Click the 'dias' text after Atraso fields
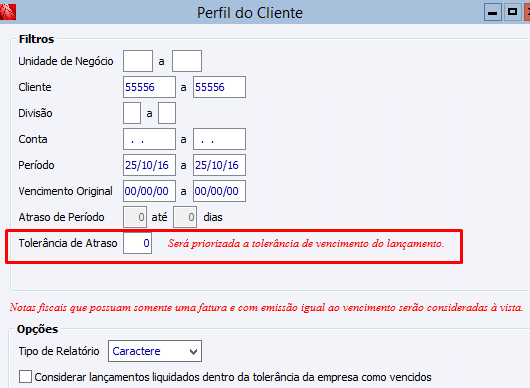This screenshot has width=530, height=388. coord(213,217)
